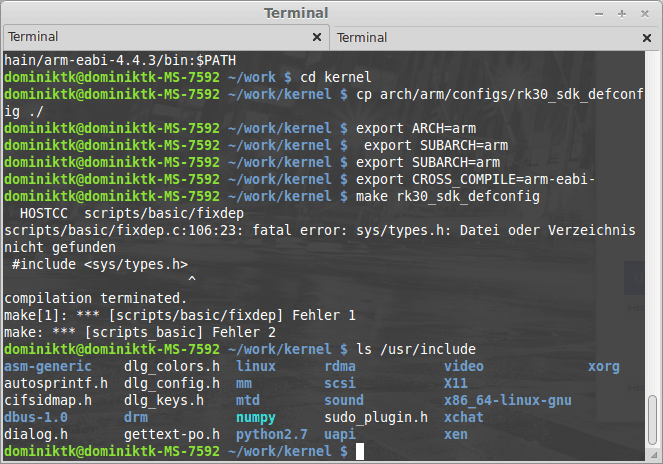The height and width of the screenshot is (464, 663).
Task: Click the 'compilation terminated.' line
Action: coord(96,299)
